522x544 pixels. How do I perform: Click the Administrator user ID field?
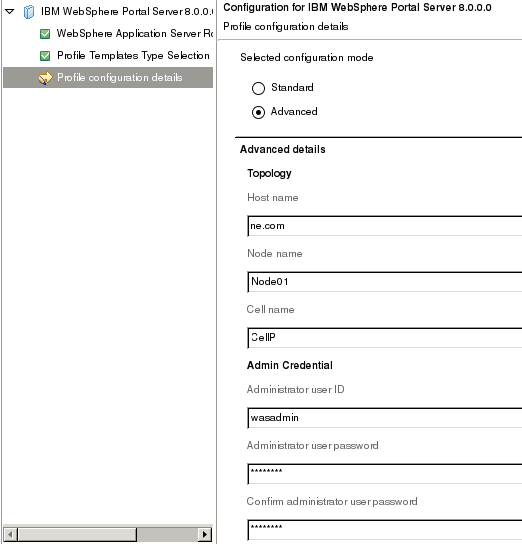point(385,418)
